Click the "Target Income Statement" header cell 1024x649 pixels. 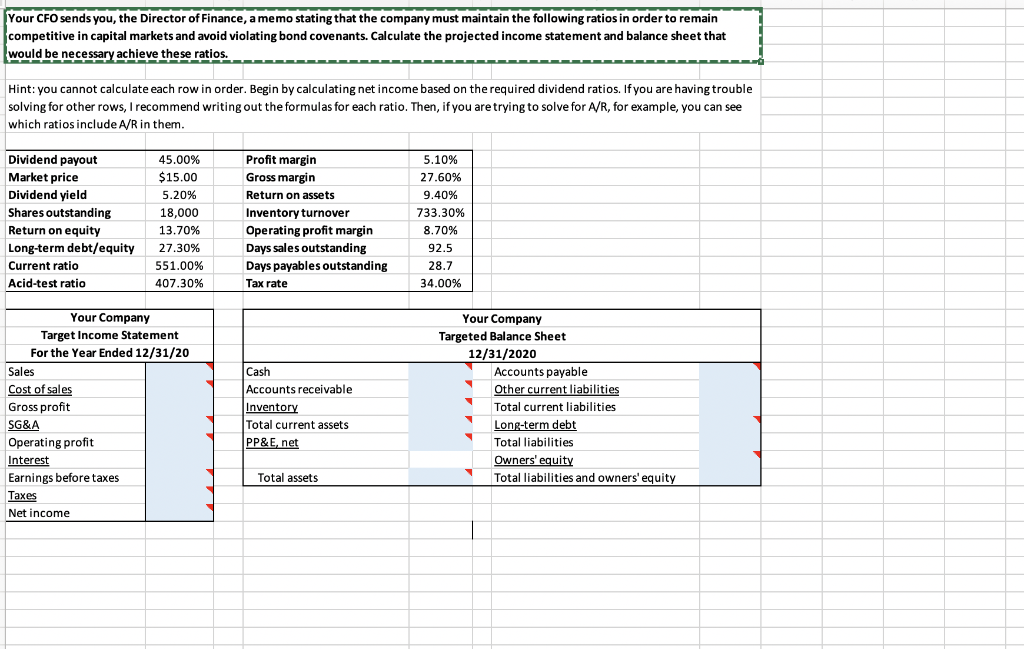[110, 335]
